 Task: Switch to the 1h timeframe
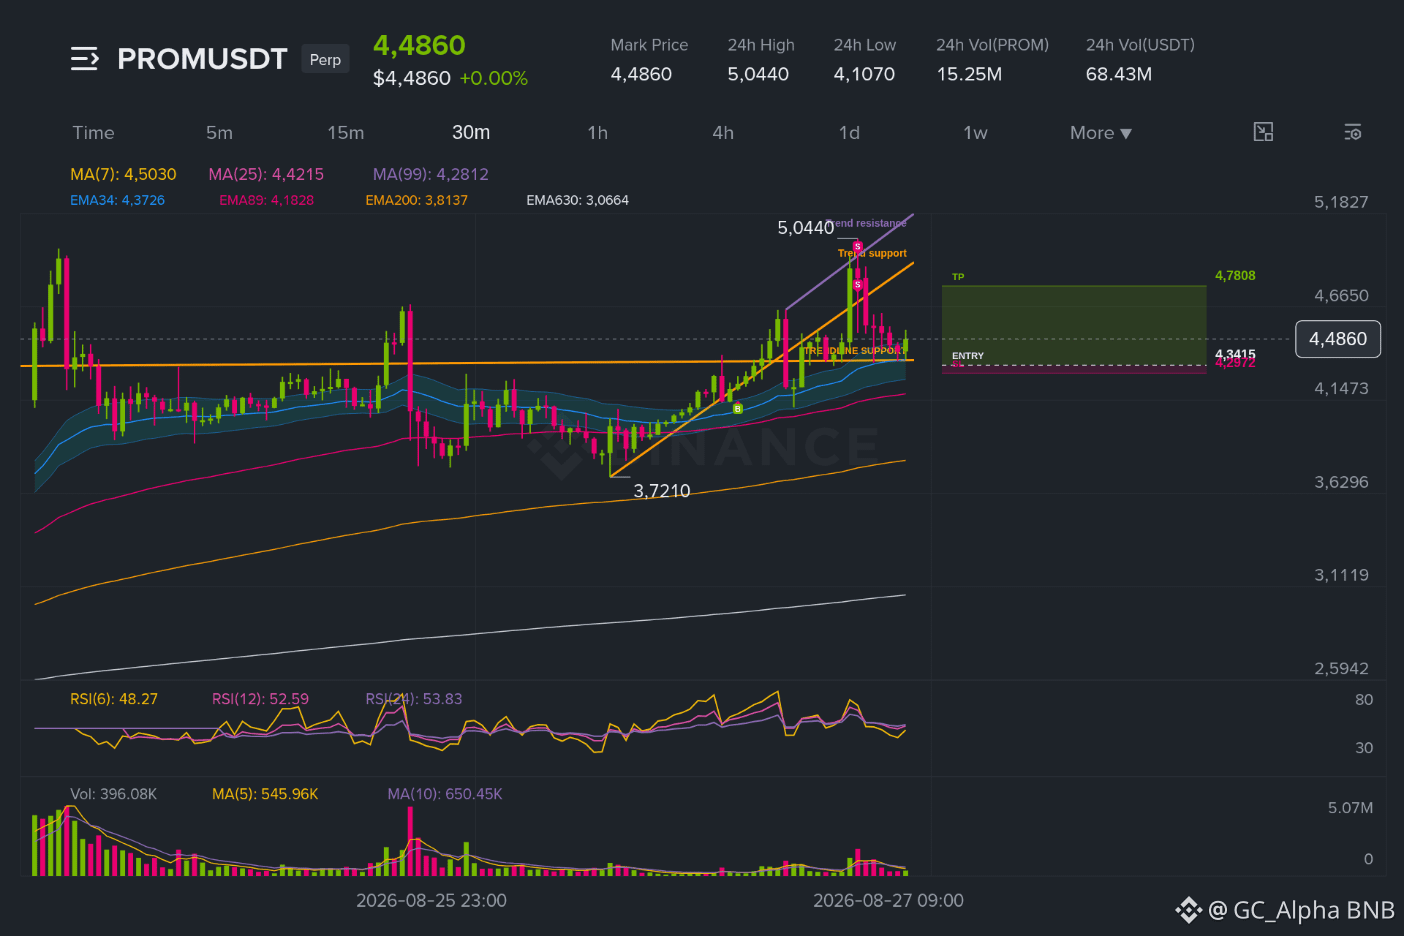(597, 133)
